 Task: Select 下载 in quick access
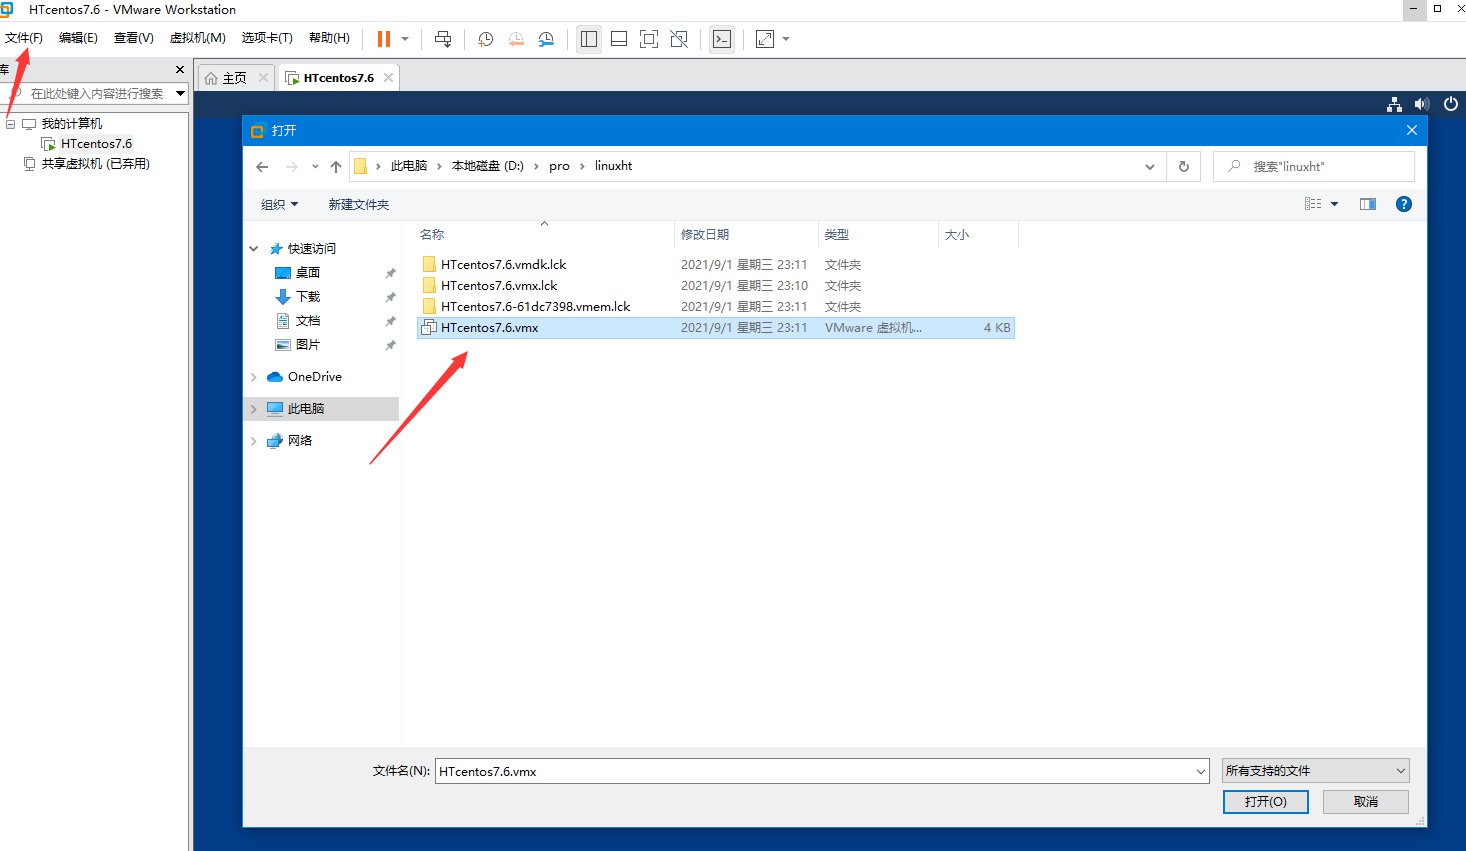coord(307,297)
